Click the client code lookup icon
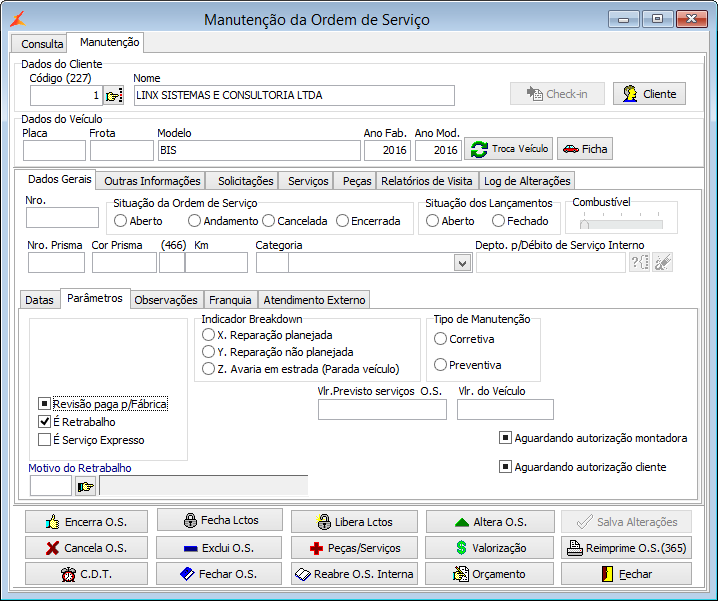Viewport: 718px width, 601px height. coord(113,95)
